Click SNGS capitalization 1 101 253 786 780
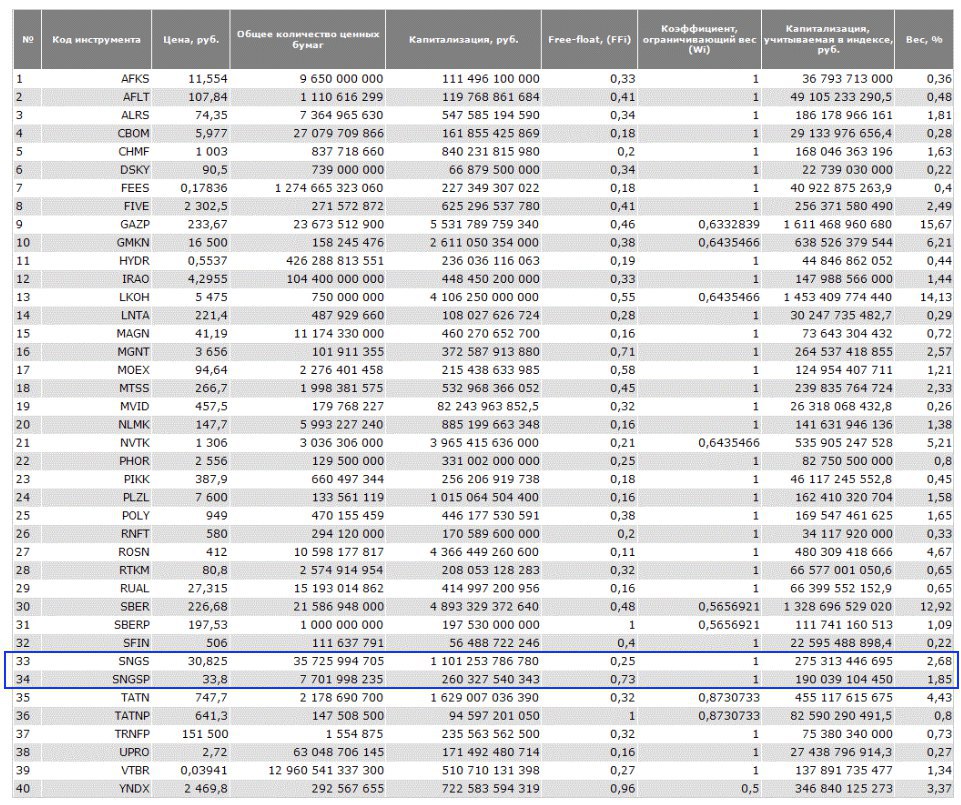Image resolution: width=961 pixels, height=805 pixels. [x=485, y=661]
